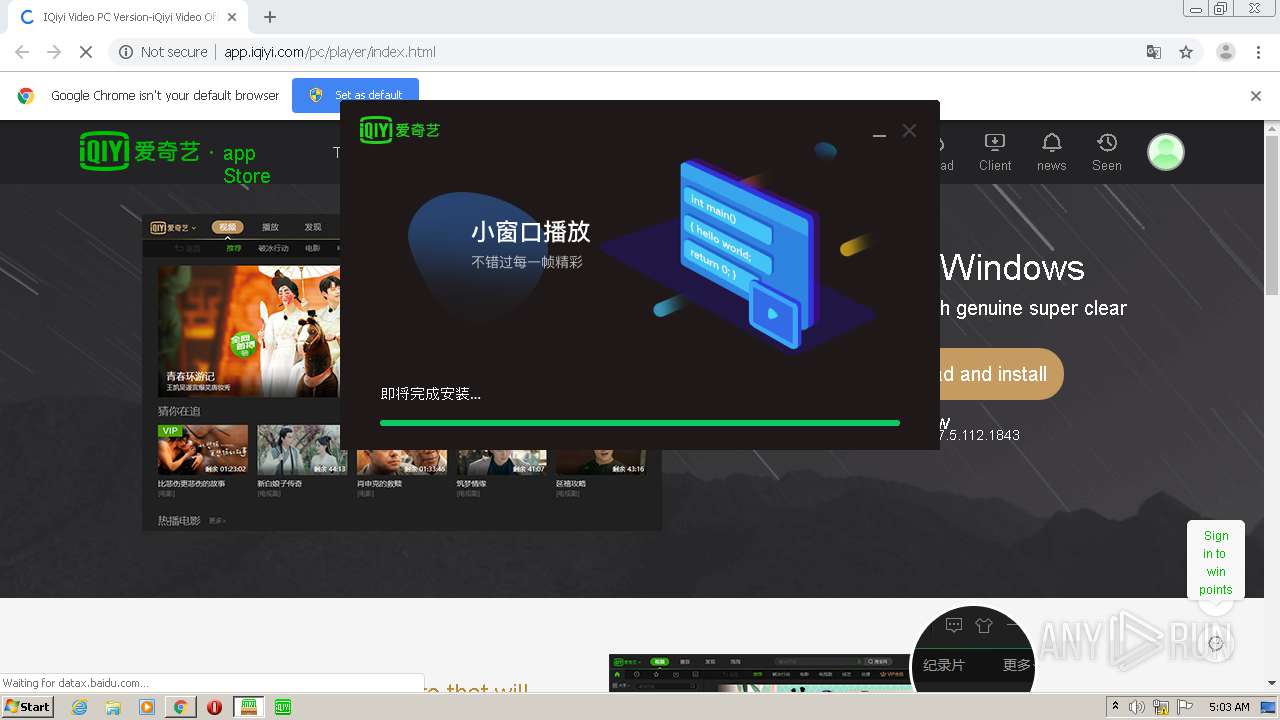This screenshot has width=1280, height=720.
Task: Restore down the Chrome window
Action: (1221, 9)
